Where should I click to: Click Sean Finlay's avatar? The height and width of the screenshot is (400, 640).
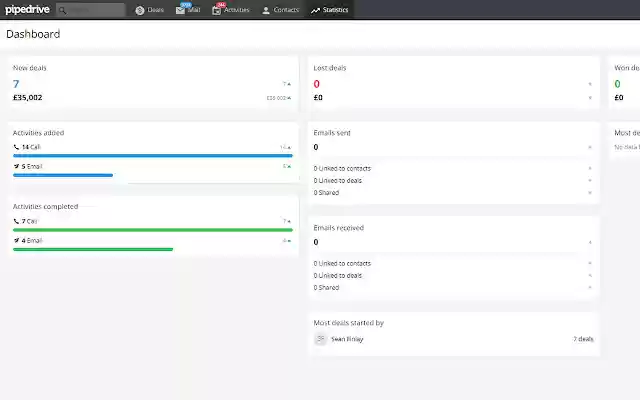(320, 339)
